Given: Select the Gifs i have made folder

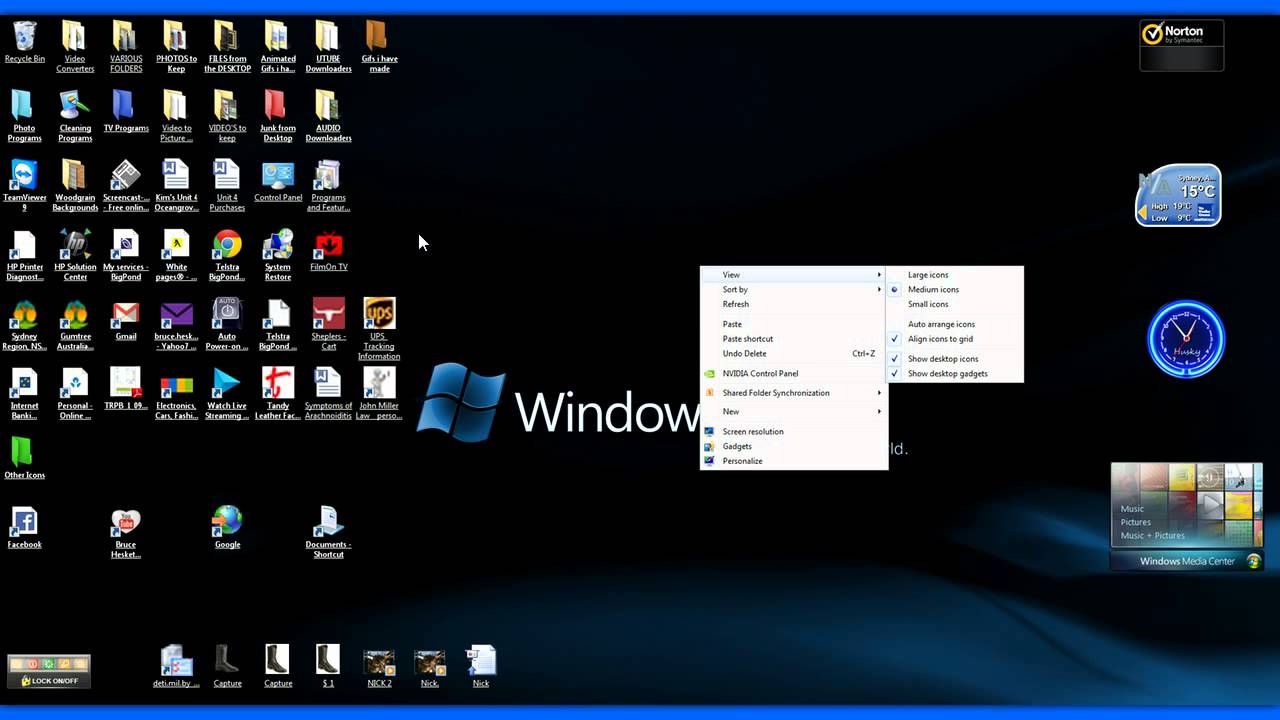Looking at the screenshot, I should click(379, 47).
